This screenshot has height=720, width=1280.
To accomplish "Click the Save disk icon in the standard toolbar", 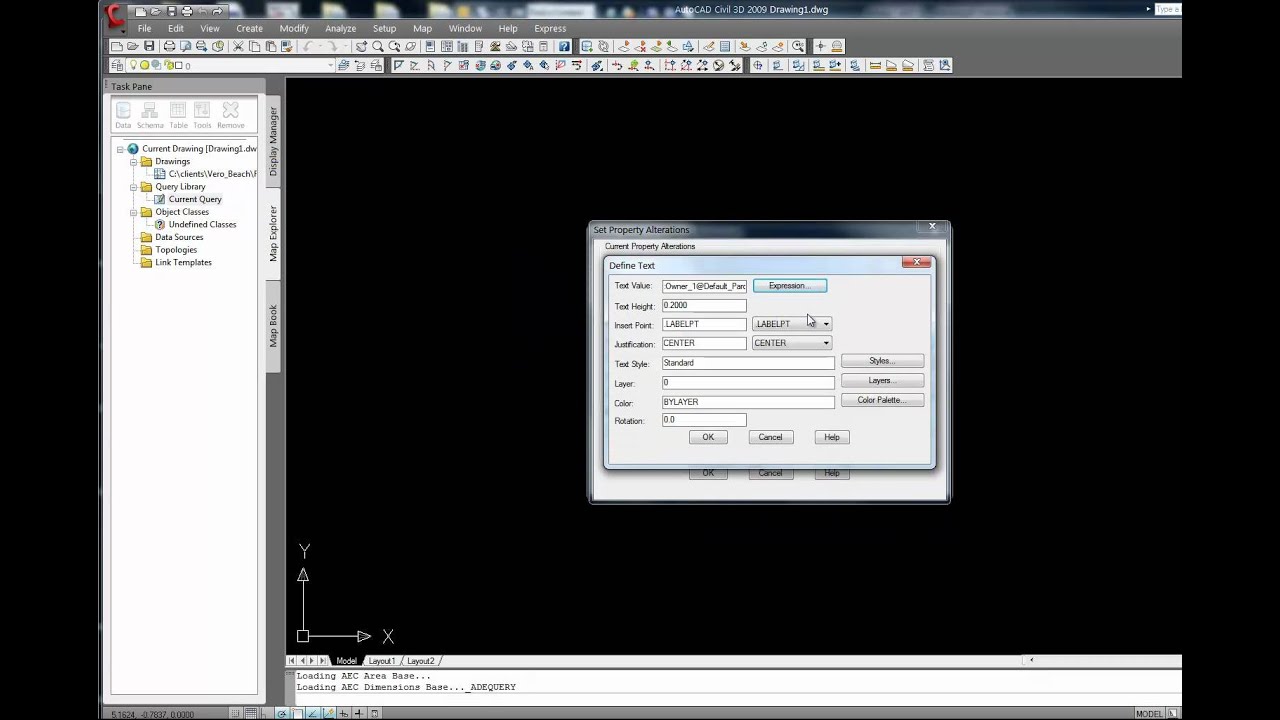I will click(x=149, y=46).
